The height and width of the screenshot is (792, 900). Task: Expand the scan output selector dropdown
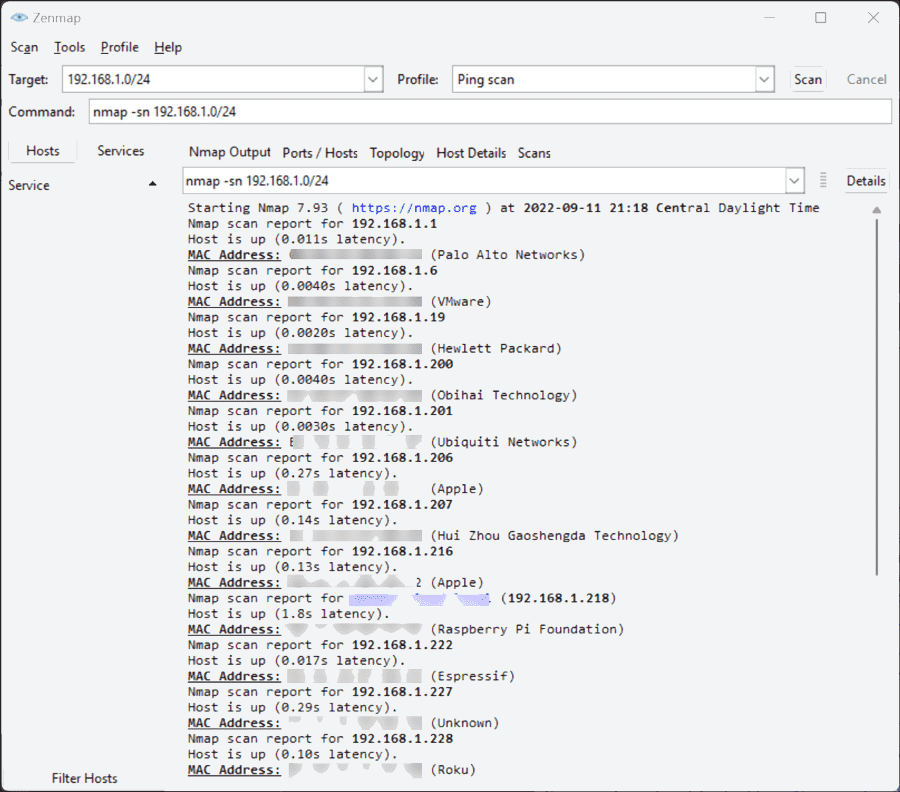(794, 181)
